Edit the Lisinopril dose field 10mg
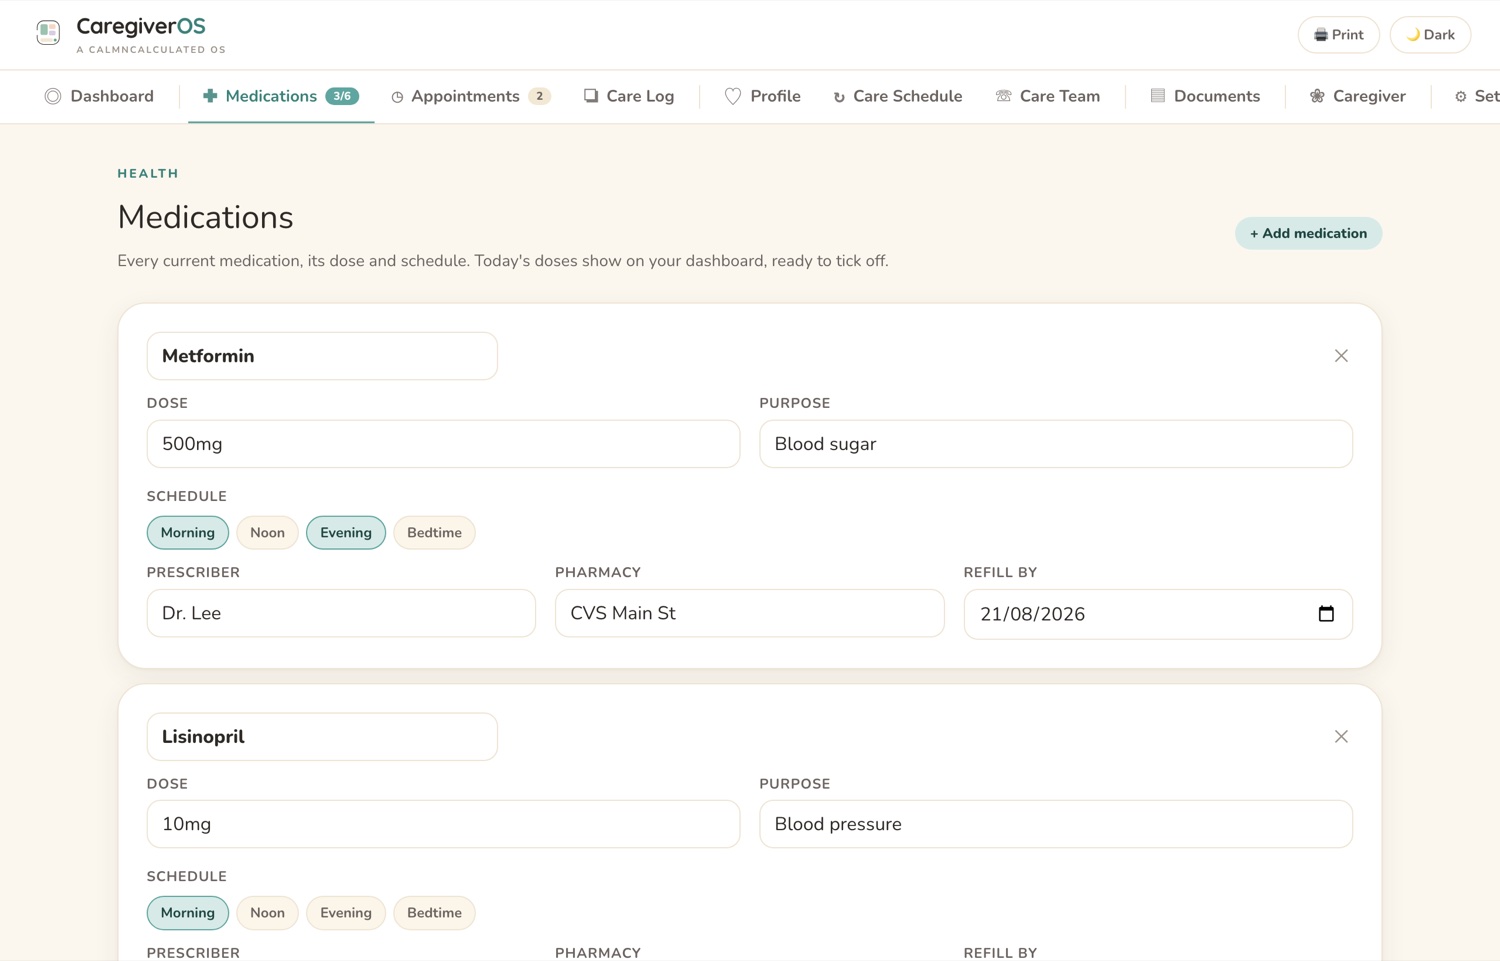 pos(443,824)
